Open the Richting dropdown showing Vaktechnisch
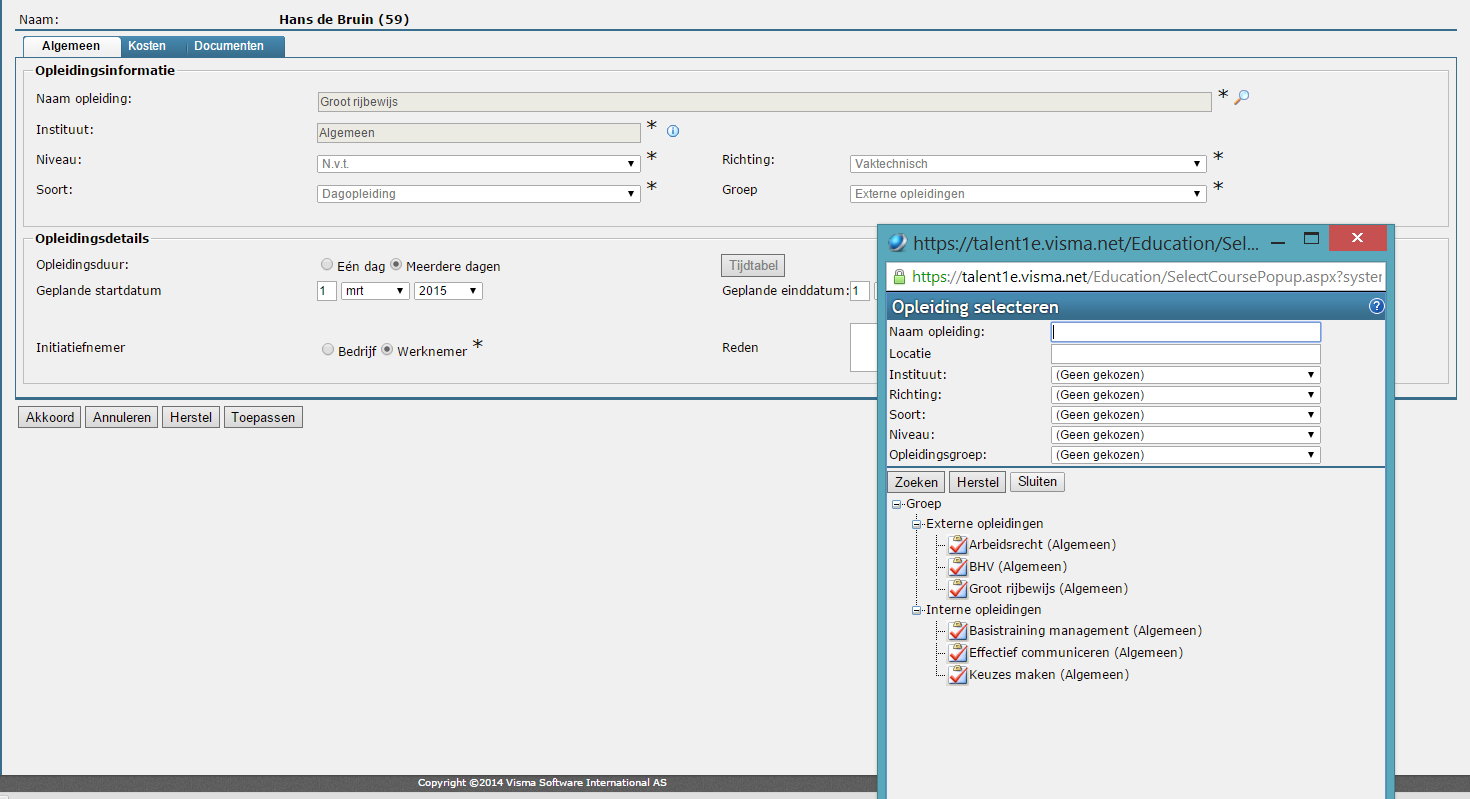This screenshot has width=1470, height=799. point(1029,164)
